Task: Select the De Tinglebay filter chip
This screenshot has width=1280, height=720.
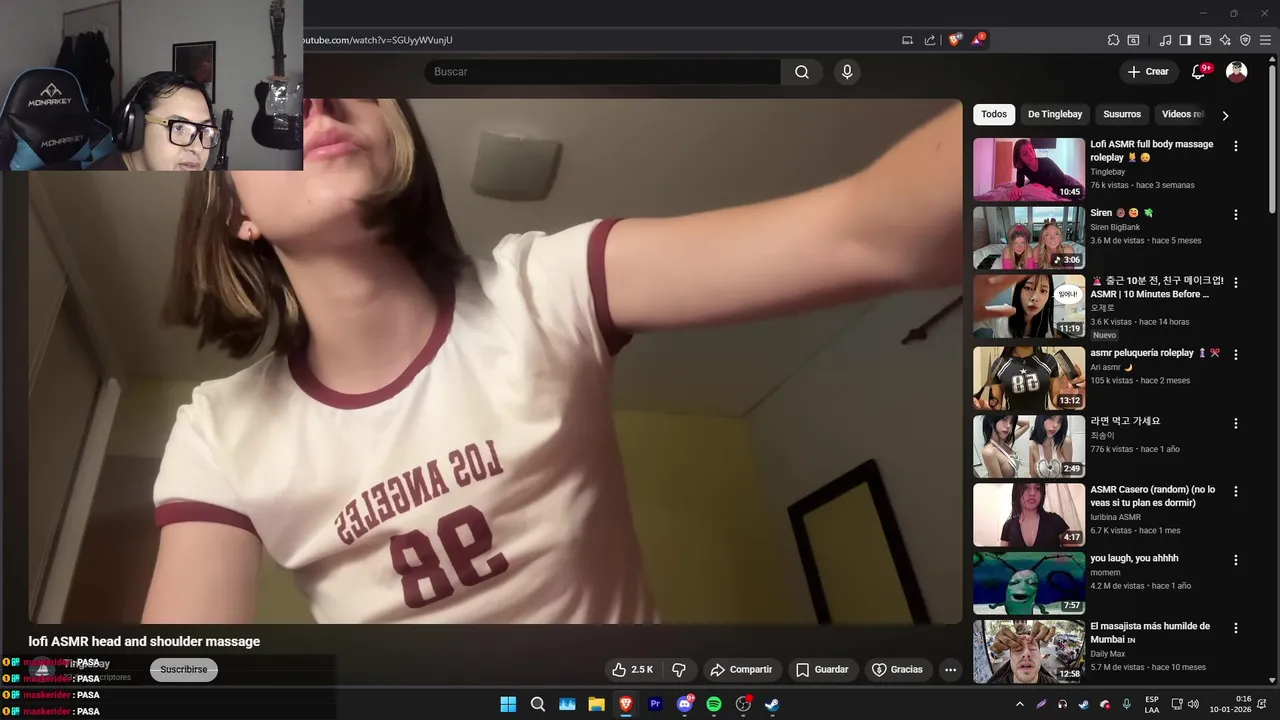Action: point(1055,114)
